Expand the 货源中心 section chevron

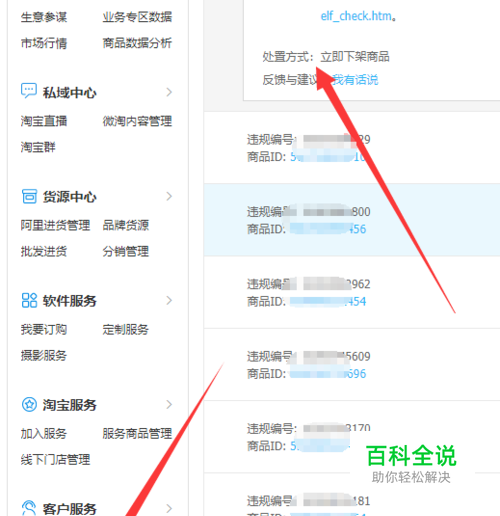(x=169, y=196)
